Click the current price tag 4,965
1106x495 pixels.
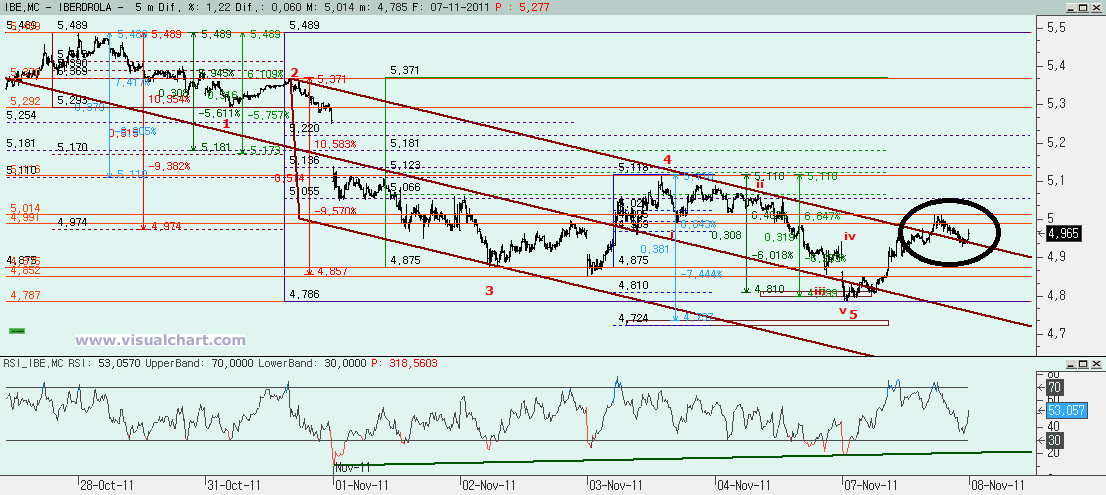[1063, 233]
